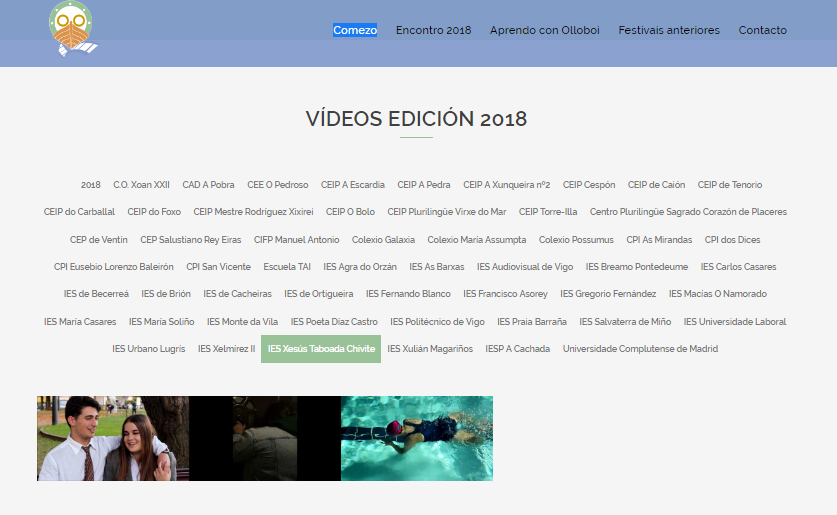Select the CEIP A Escardia filter
This screenshot has height=515, width=837.
tap(353, 185)
